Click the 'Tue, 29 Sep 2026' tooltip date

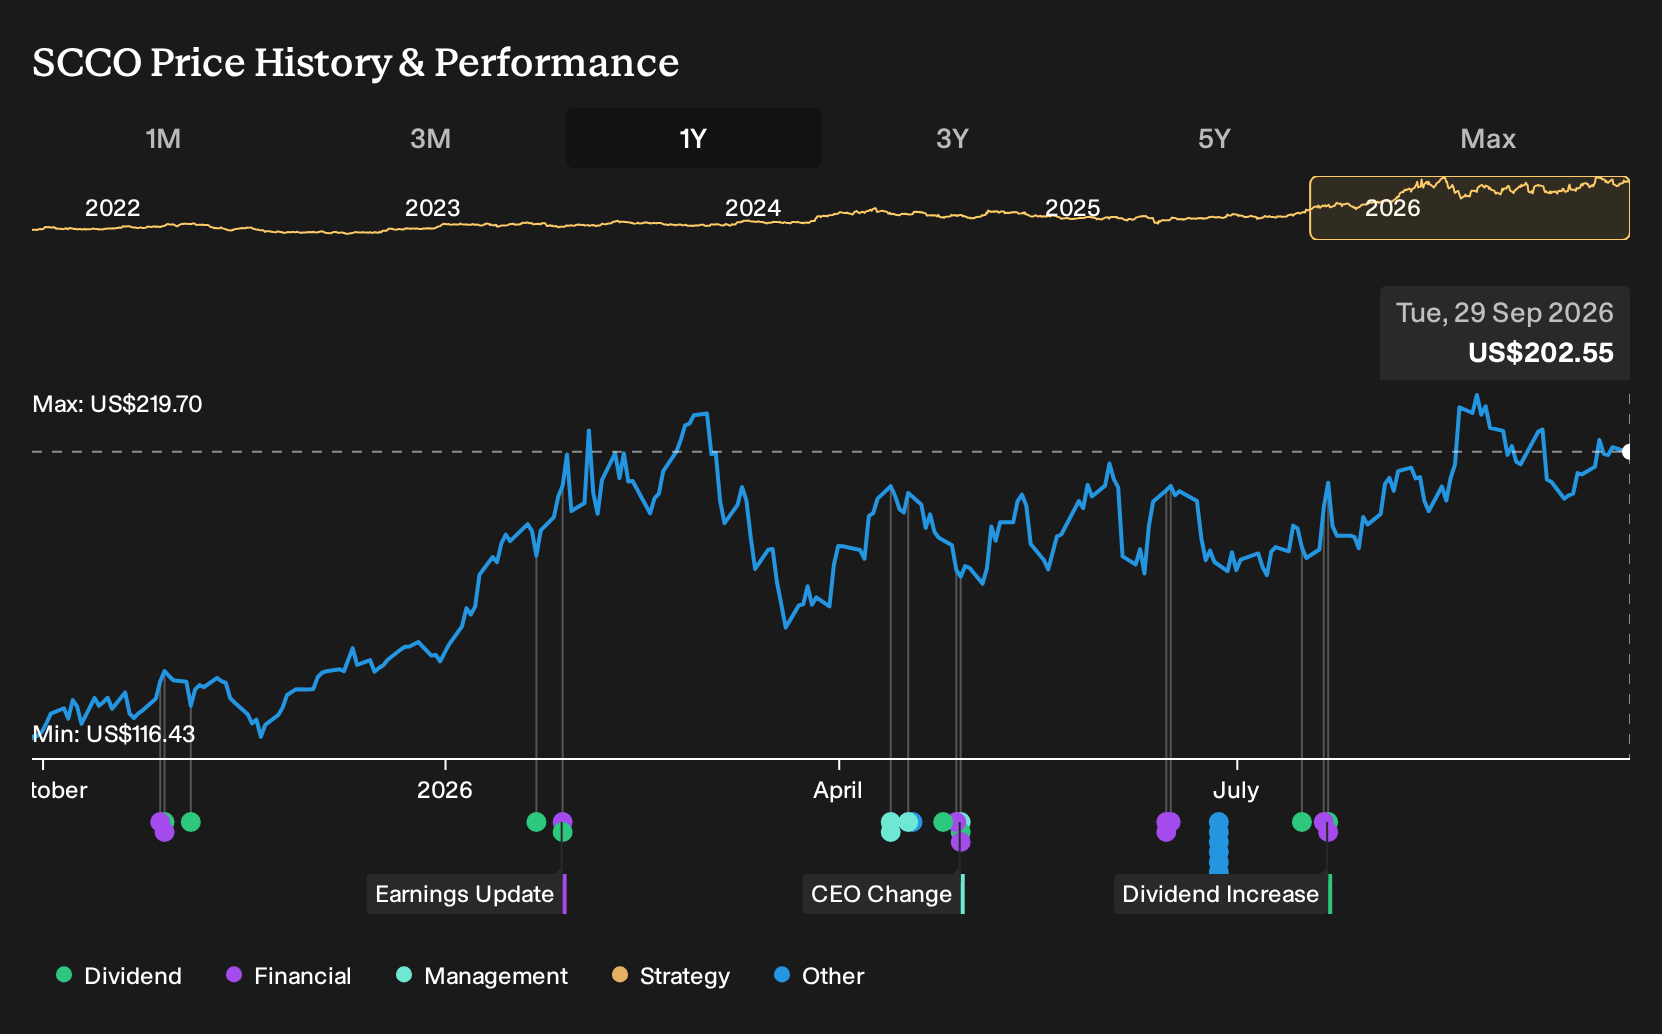tap(1505, 313)
